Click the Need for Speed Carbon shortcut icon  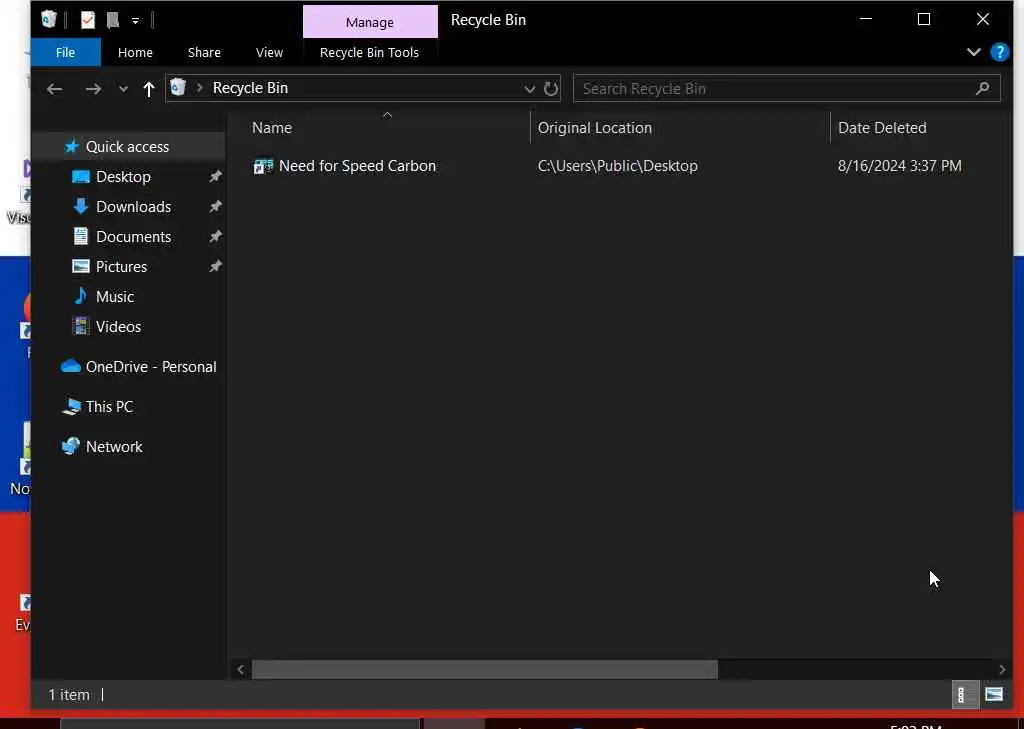263,167
